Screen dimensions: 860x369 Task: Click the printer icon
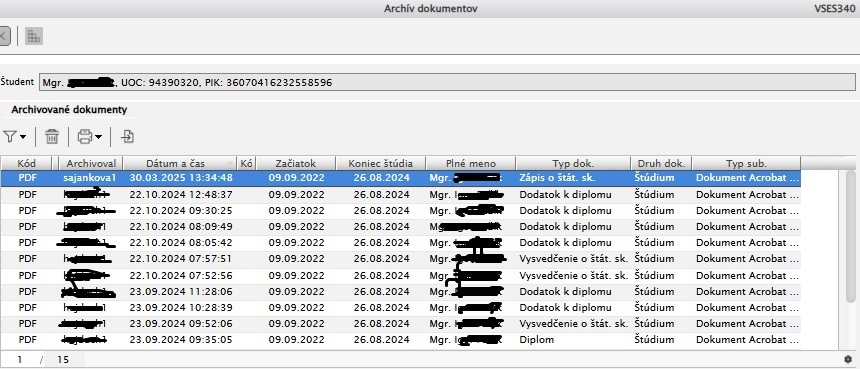[84, 137]
